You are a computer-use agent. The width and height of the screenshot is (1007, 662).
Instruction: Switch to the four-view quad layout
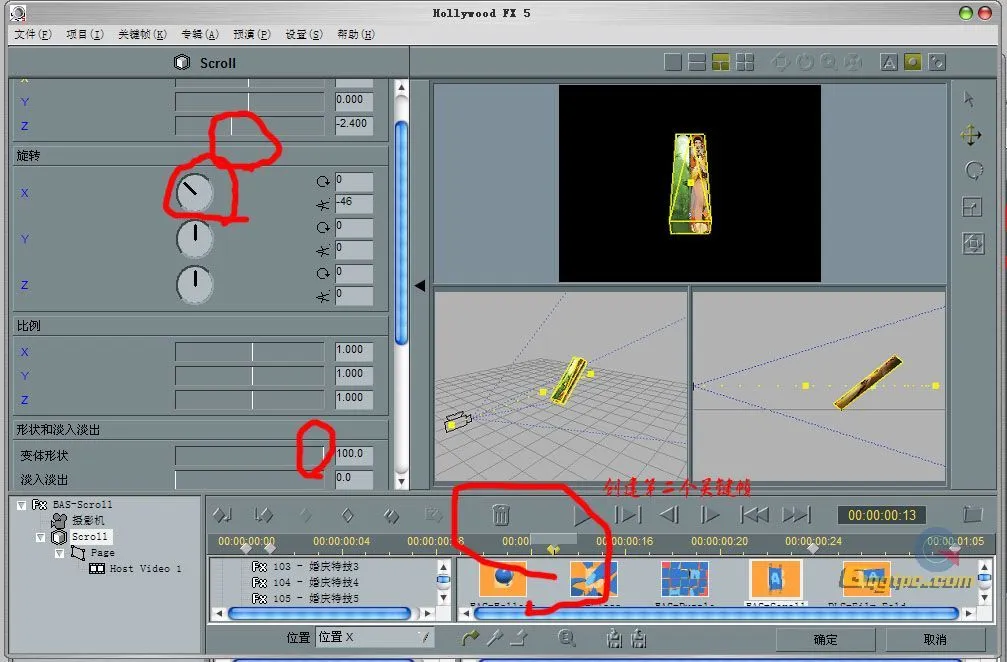click(x=745, y=62)
